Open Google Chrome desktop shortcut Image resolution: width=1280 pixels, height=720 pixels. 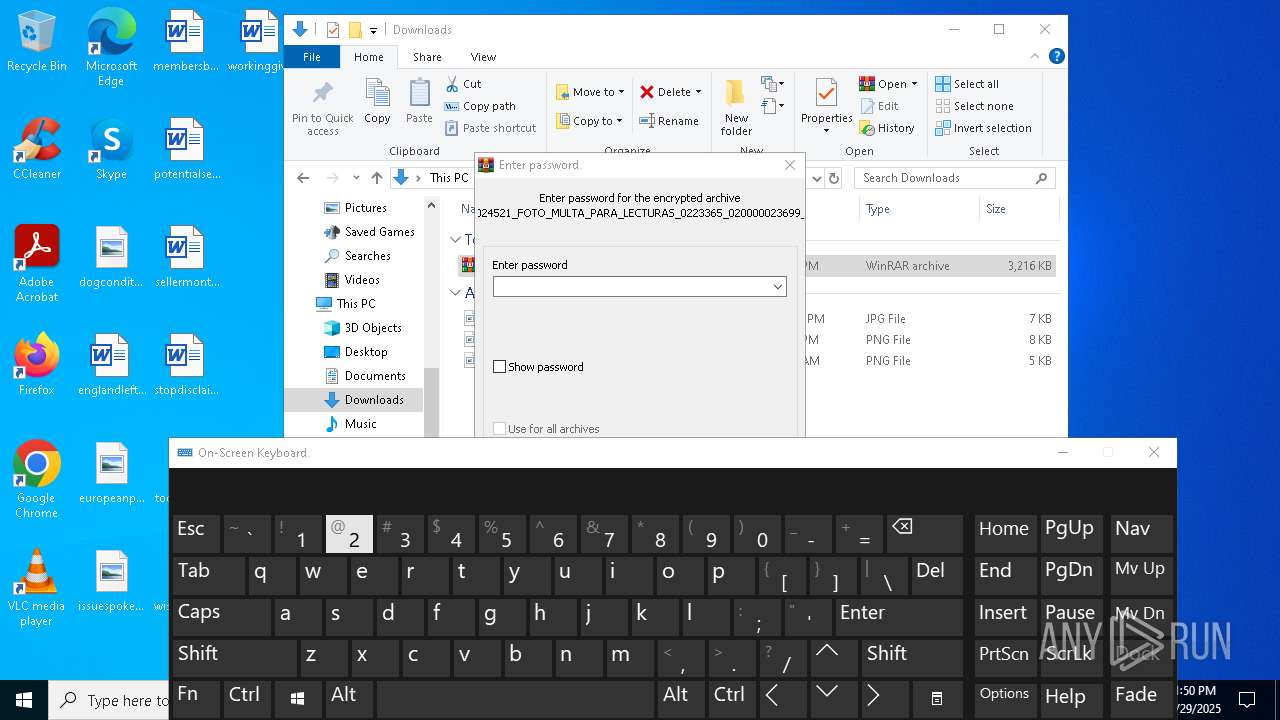37,480
